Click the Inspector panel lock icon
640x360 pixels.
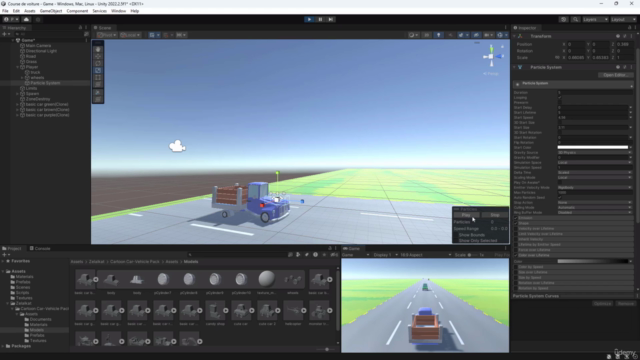coord(629,28)
